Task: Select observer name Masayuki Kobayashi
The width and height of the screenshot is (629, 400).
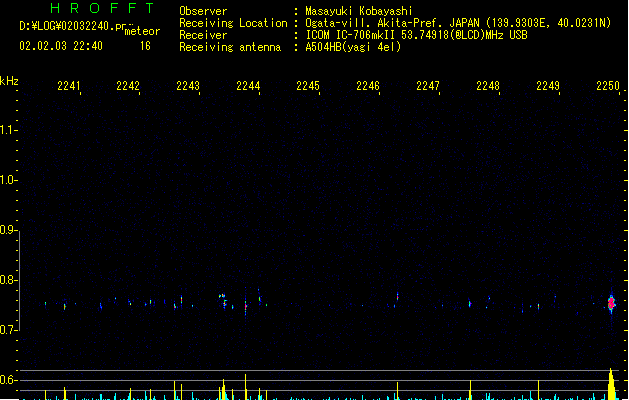Action: click(359, 11)
